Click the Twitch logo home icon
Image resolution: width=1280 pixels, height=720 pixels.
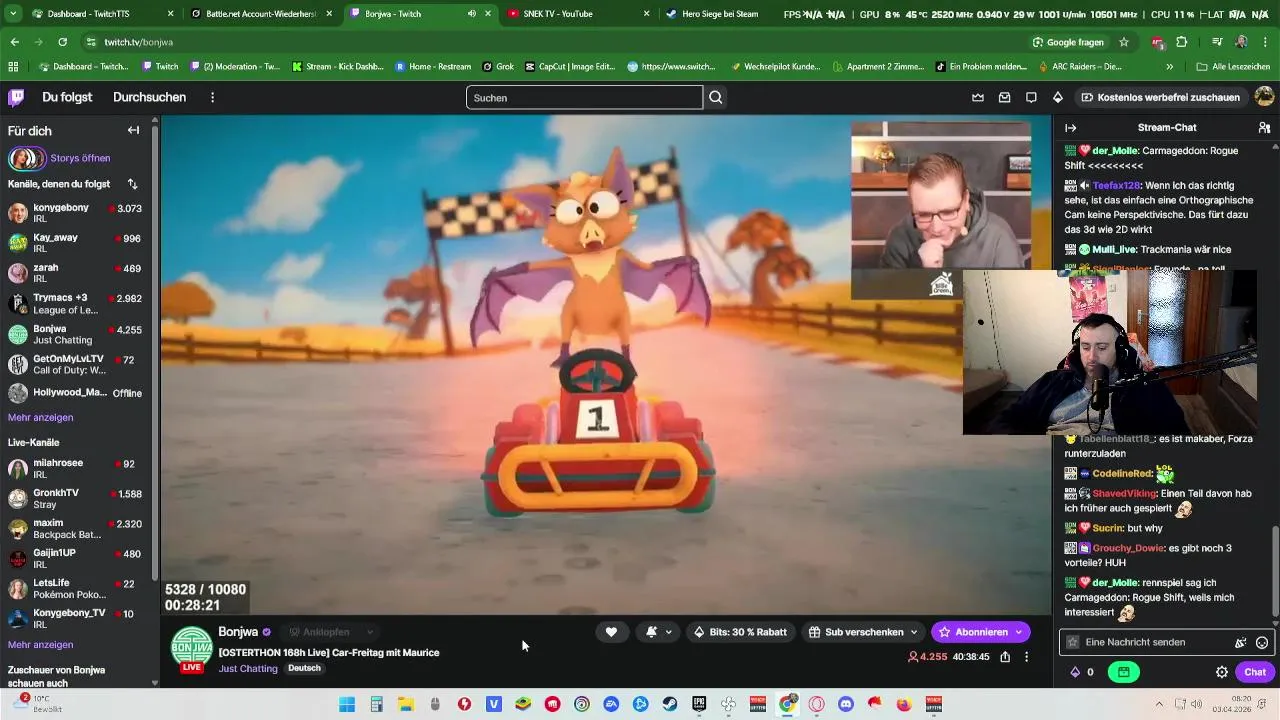point(16,97)
